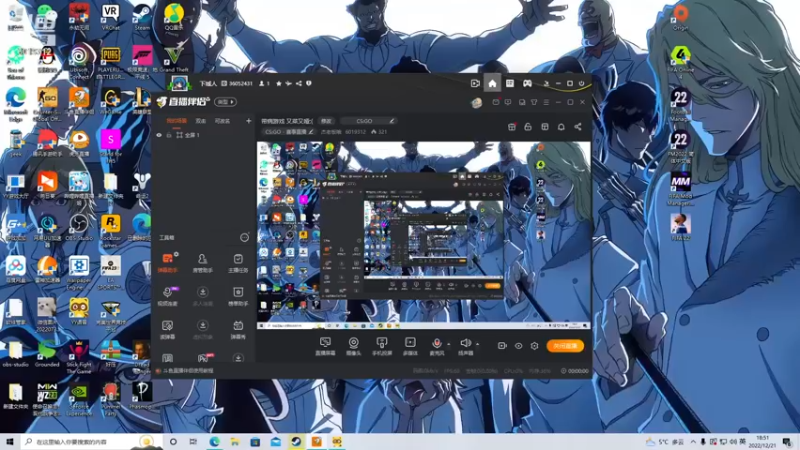Open the skin shirt icon in title bar
Viewport: 800px width, 450px height.
pyautogui.click(x=534, y=103)
